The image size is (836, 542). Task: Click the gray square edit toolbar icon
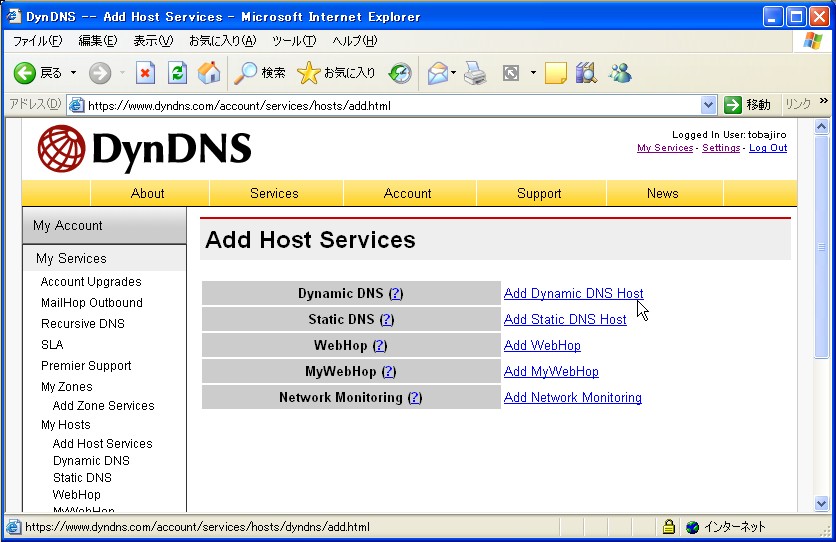point(511,73)
